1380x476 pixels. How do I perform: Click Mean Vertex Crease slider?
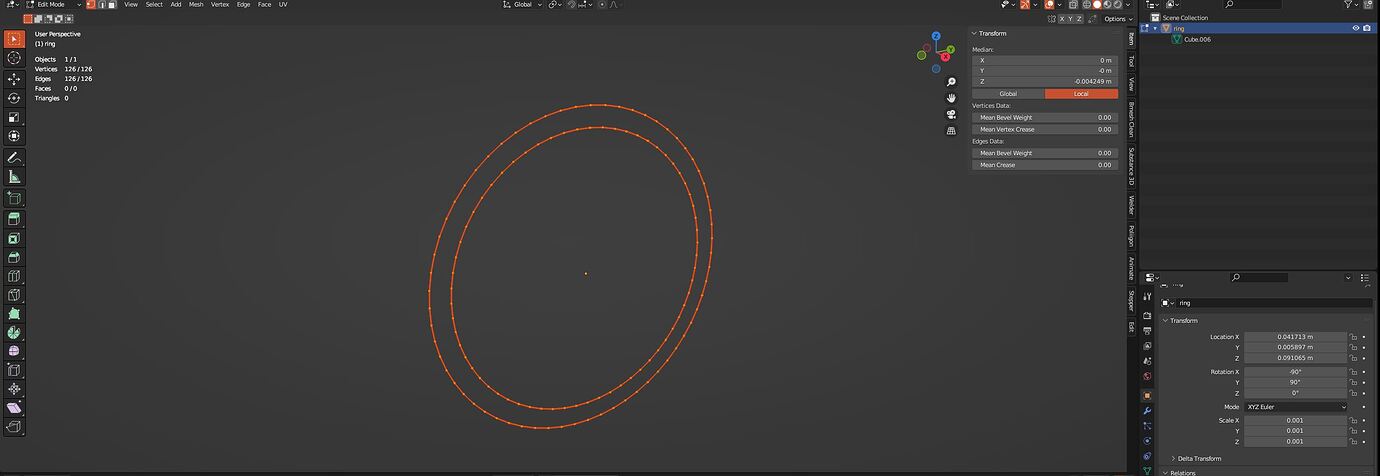point(1045,129)
